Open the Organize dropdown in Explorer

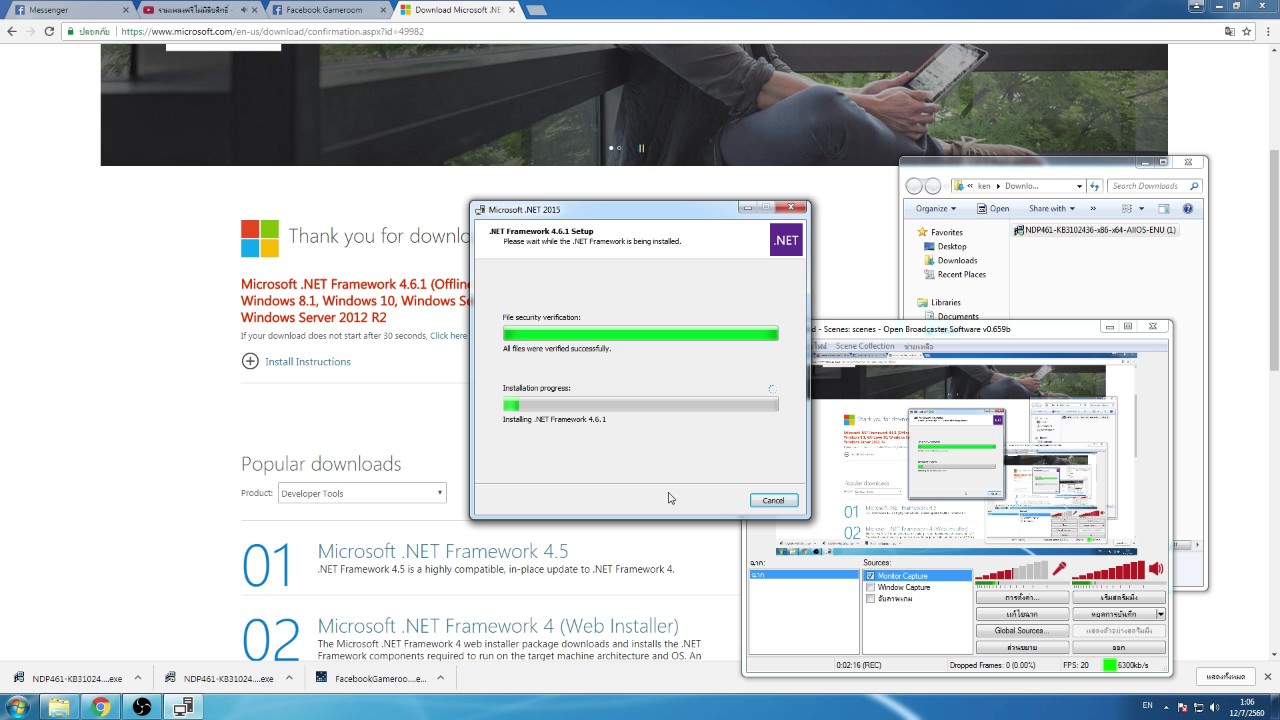coord(935,209)
